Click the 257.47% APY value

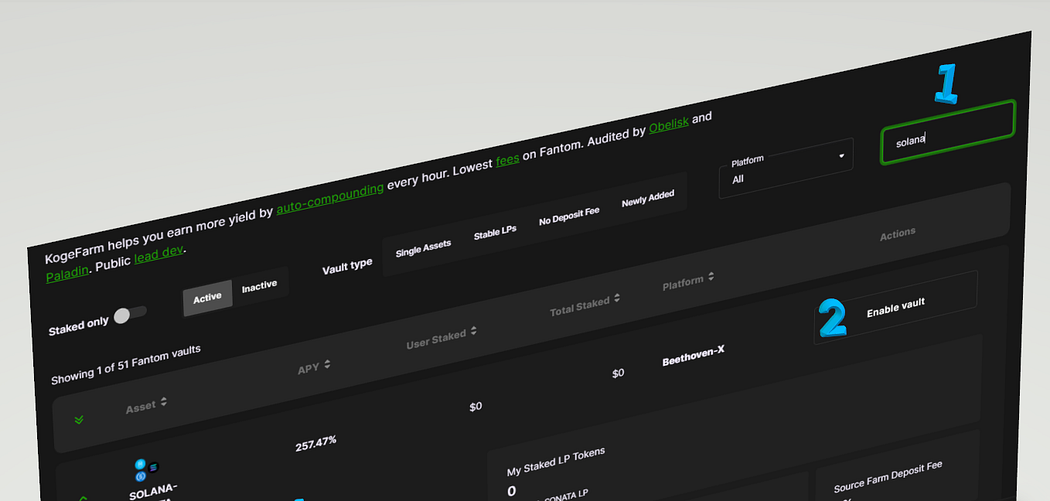point(315,443)
